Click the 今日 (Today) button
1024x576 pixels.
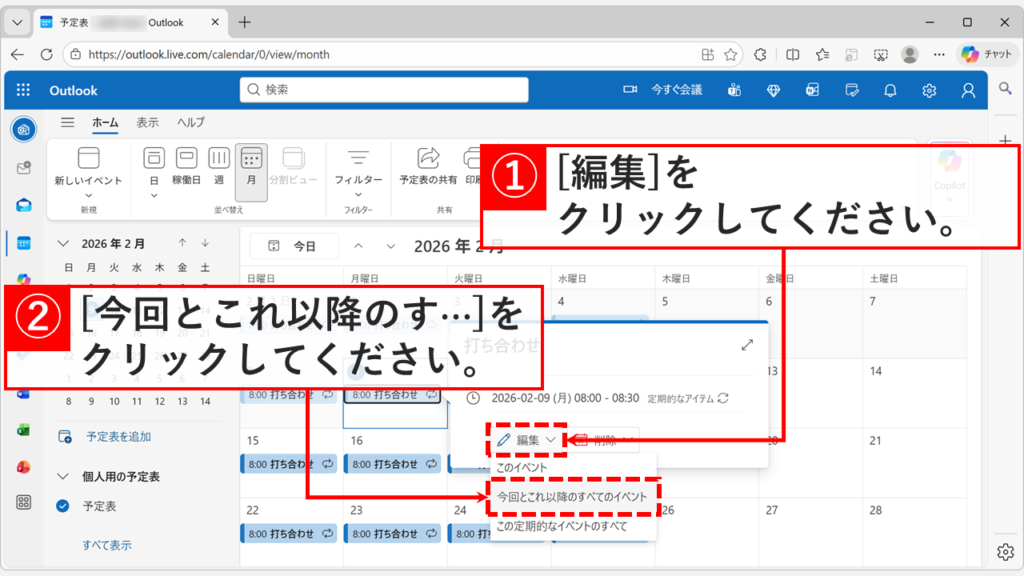(x=294, y=245)
